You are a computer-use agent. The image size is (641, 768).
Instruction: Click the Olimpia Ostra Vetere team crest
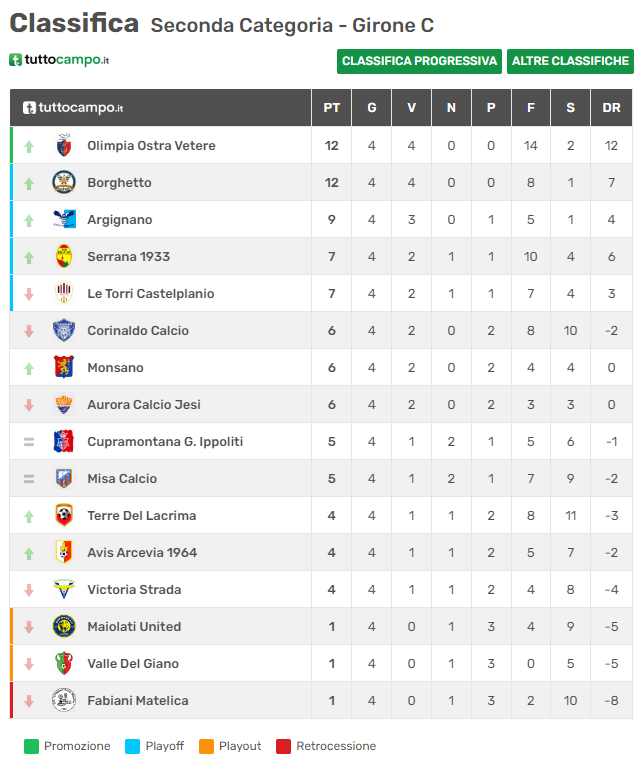[64, 145]
